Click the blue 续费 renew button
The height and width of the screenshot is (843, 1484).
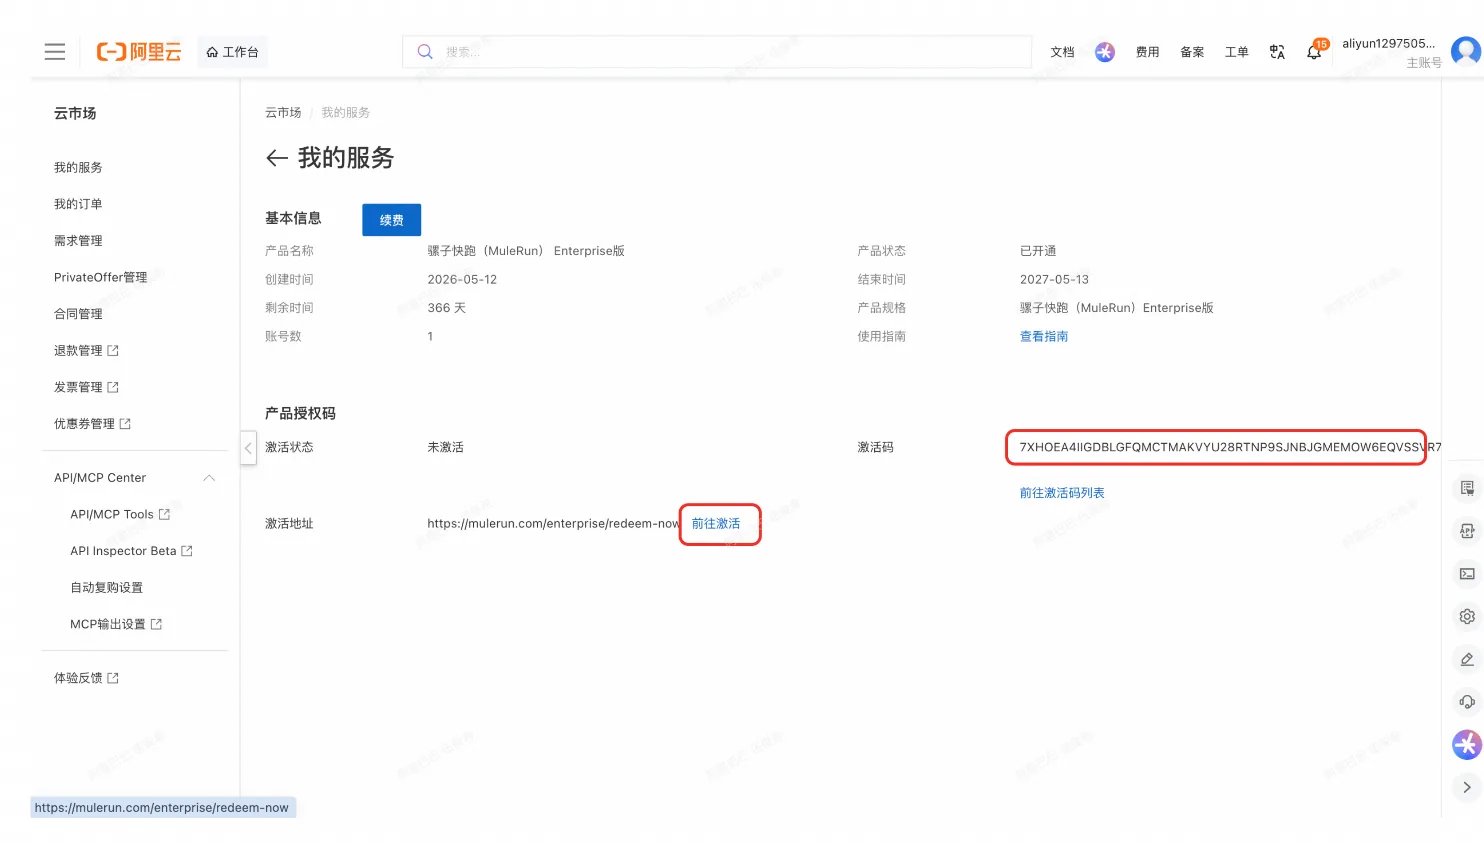392,220
